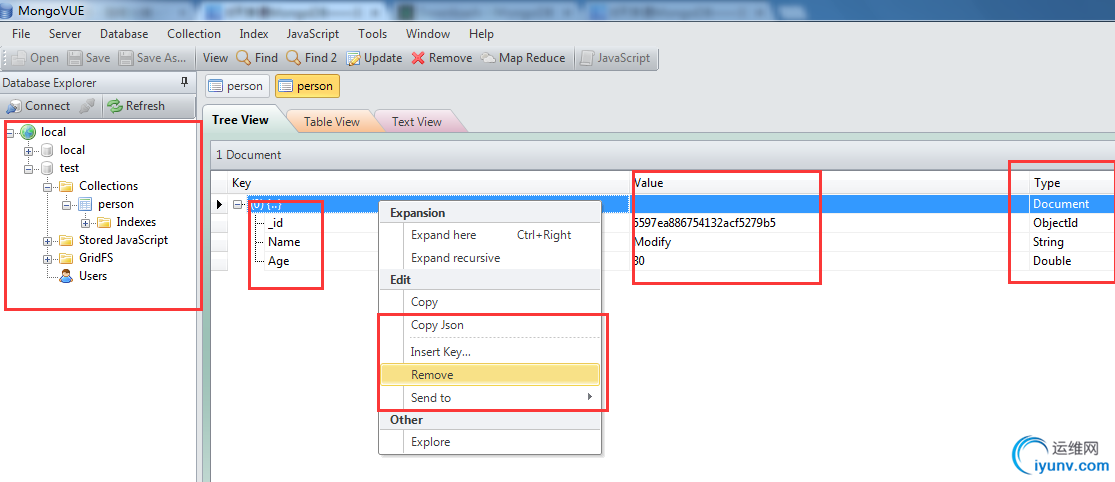
Task: Click the Connect button in Database Explorer
Action: pyautogui.click(x=39, y=106)
